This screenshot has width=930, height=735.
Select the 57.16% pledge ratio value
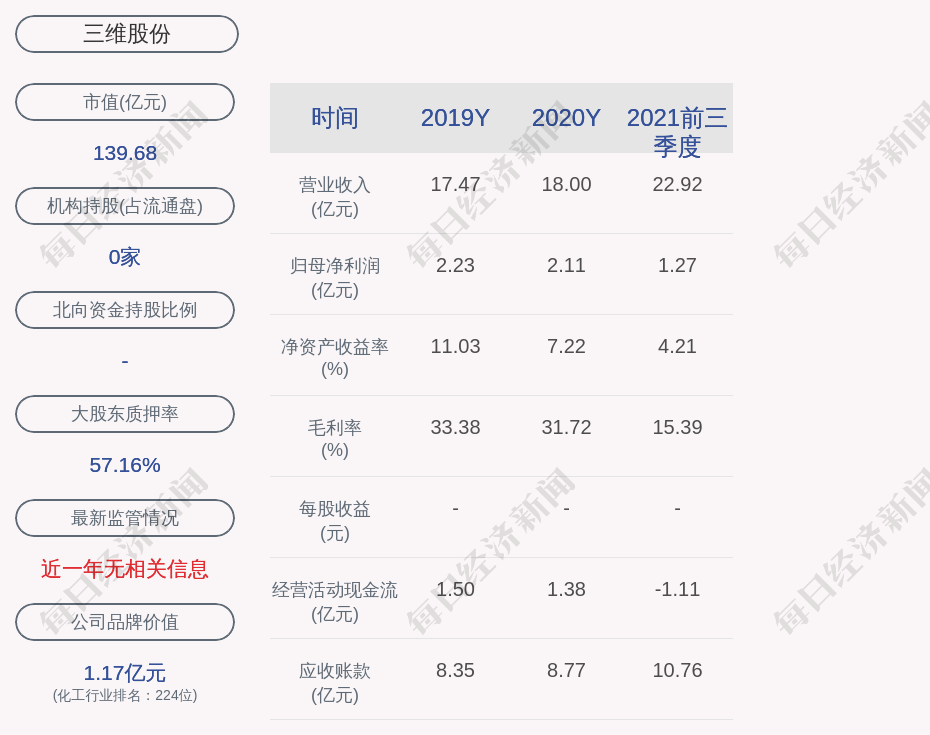[125, 465]
